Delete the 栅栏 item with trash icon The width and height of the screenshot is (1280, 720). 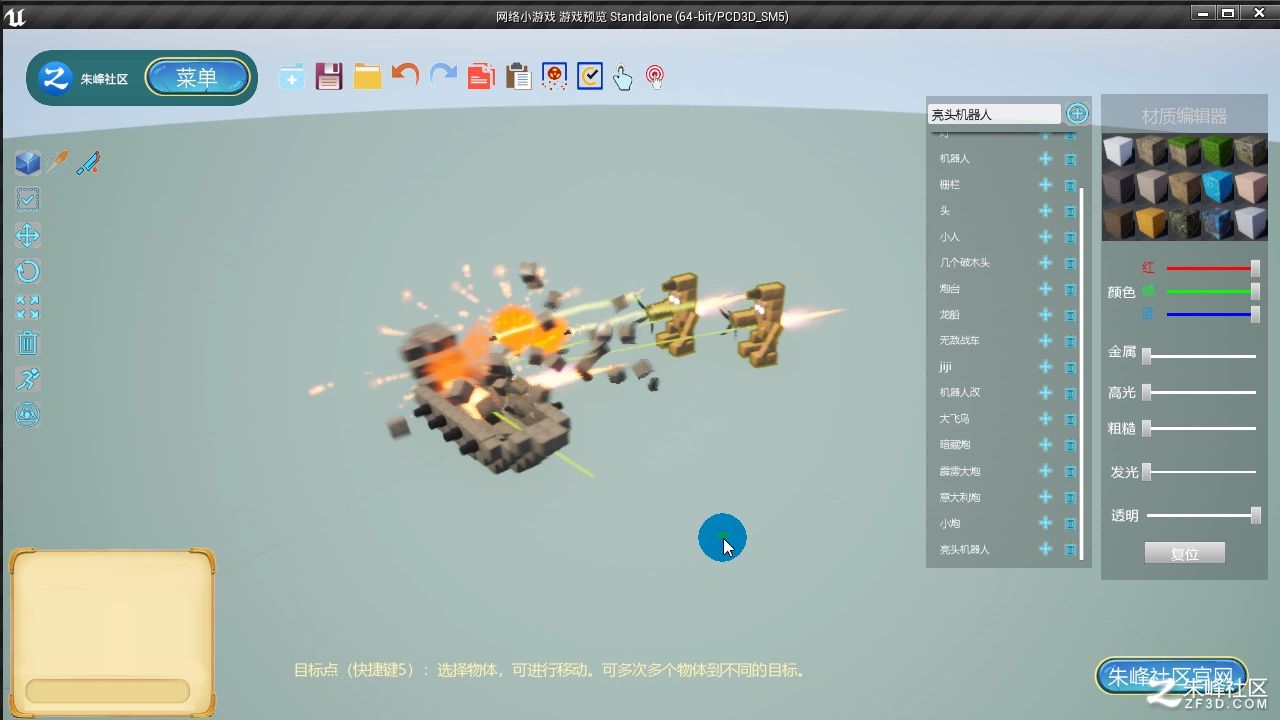point(1070,185)
